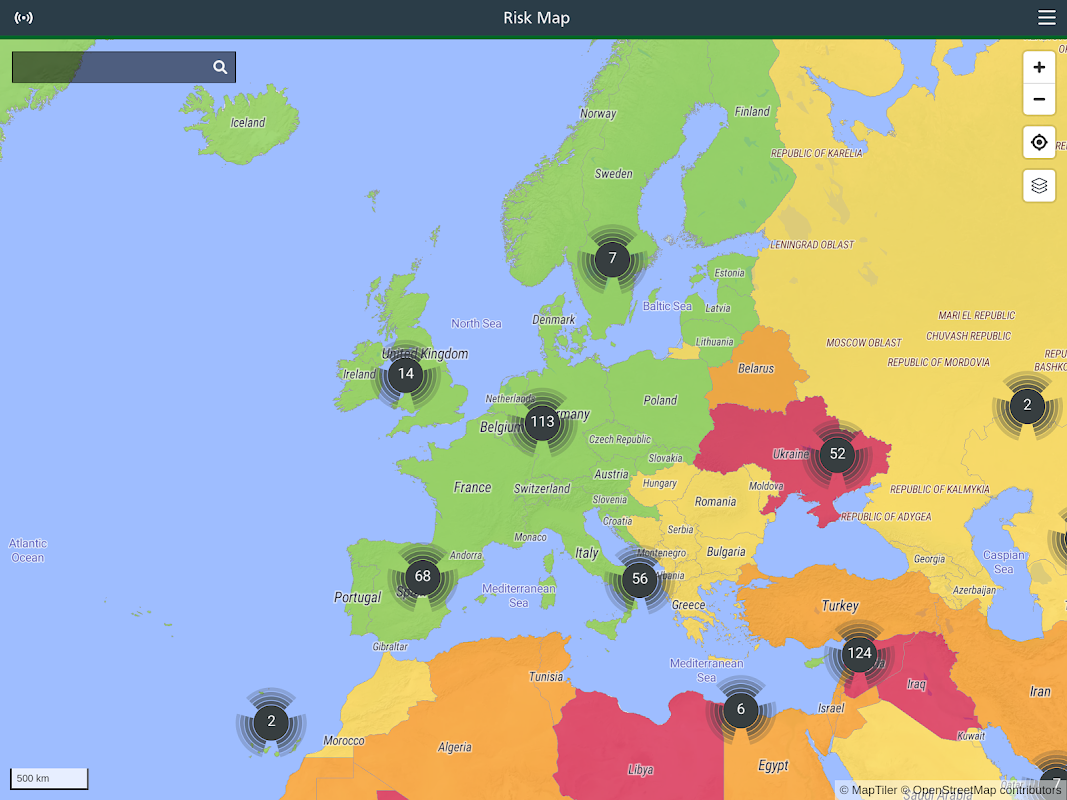The image size is (1067, 800).
Task: Open the 124 alerts cluster near Syria
Action: 859,654
